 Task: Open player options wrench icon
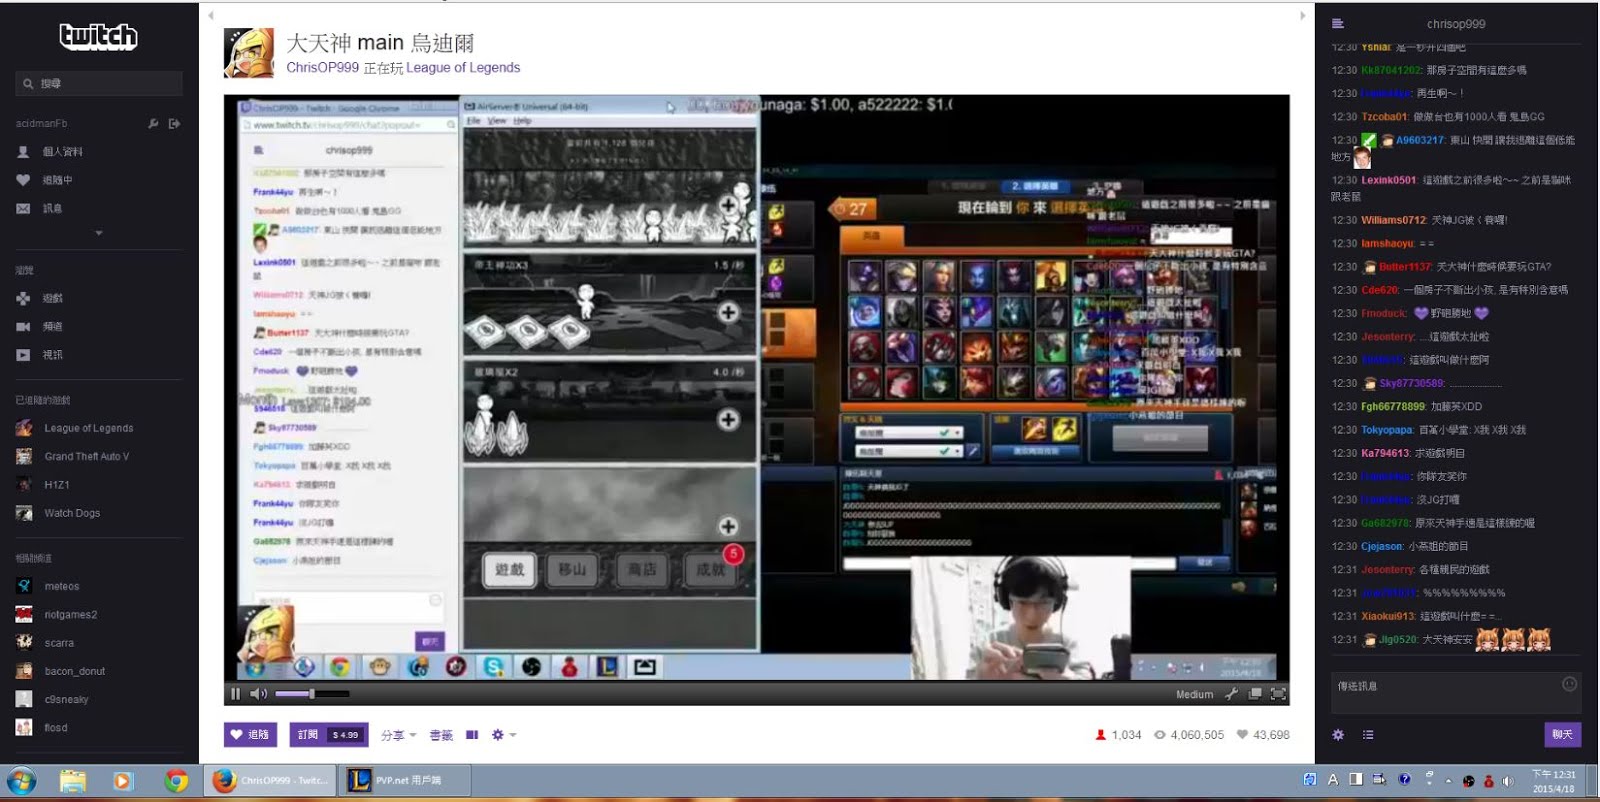click(x=1231, y=693)
